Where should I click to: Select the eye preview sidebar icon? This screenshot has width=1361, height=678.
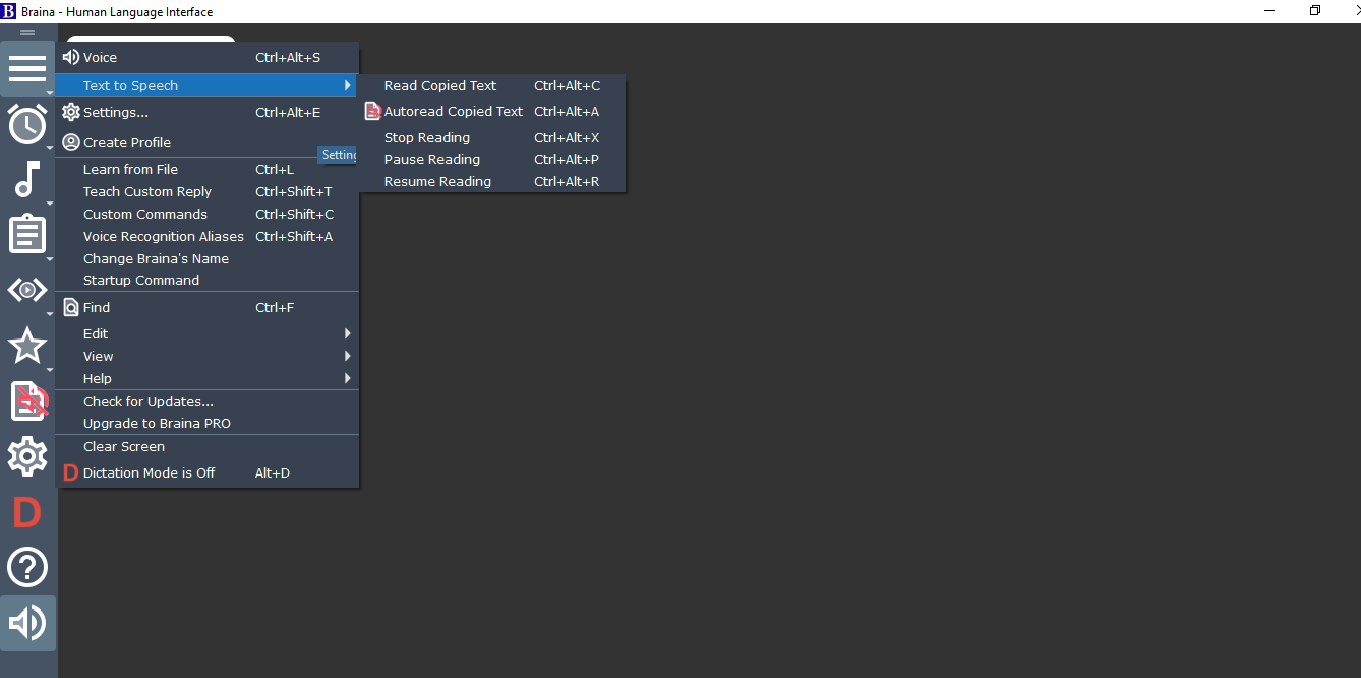click(27, 290)
